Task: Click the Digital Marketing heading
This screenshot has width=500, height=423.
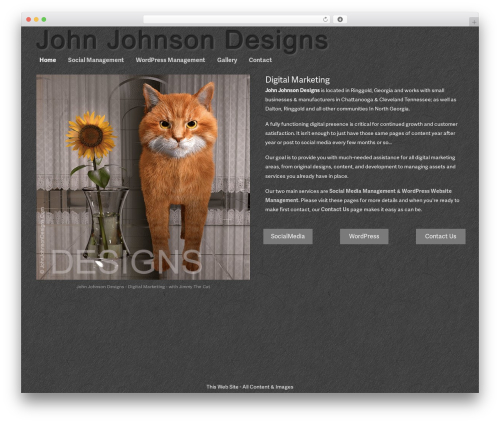Action: 297,80
